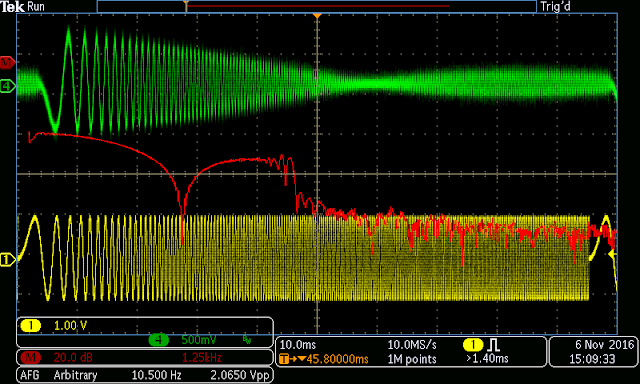
Task: Click the orange trigger position marker at top
Action: click(x=317, y=15)
